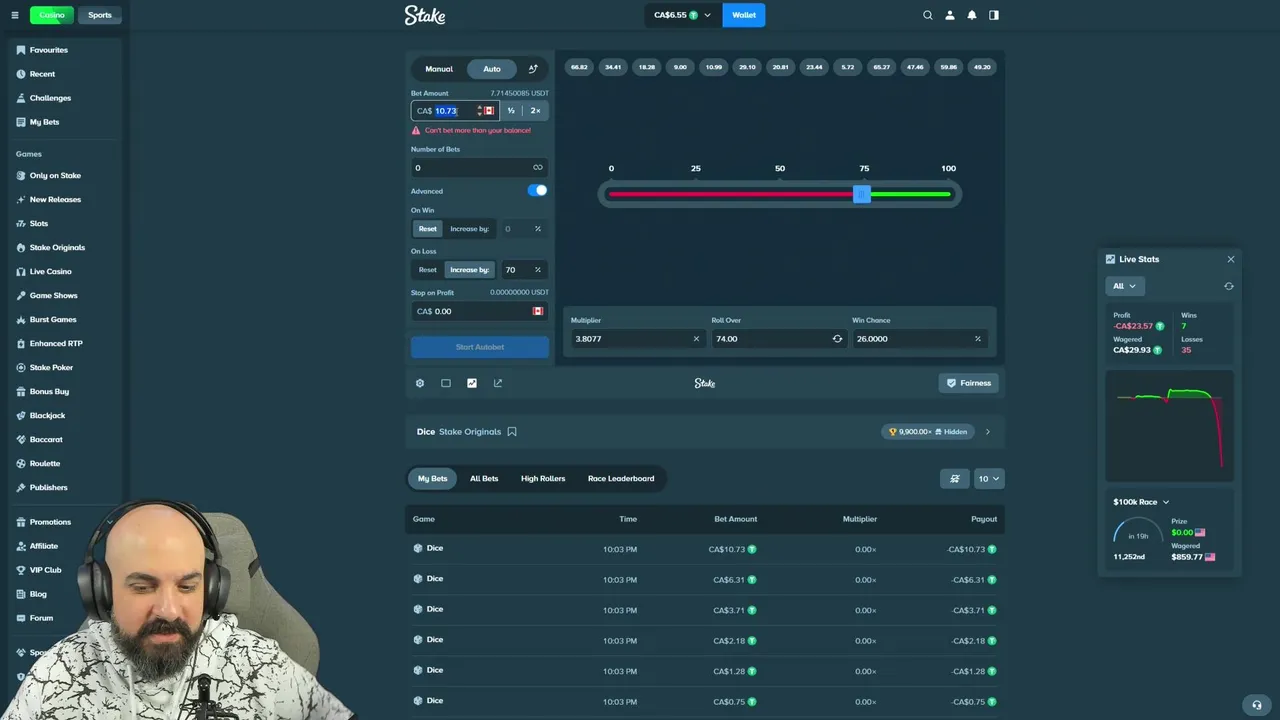Open the Stake Originals link
Image resolution: width=1280 pixels, height=720 pixels.
[470, 432]
